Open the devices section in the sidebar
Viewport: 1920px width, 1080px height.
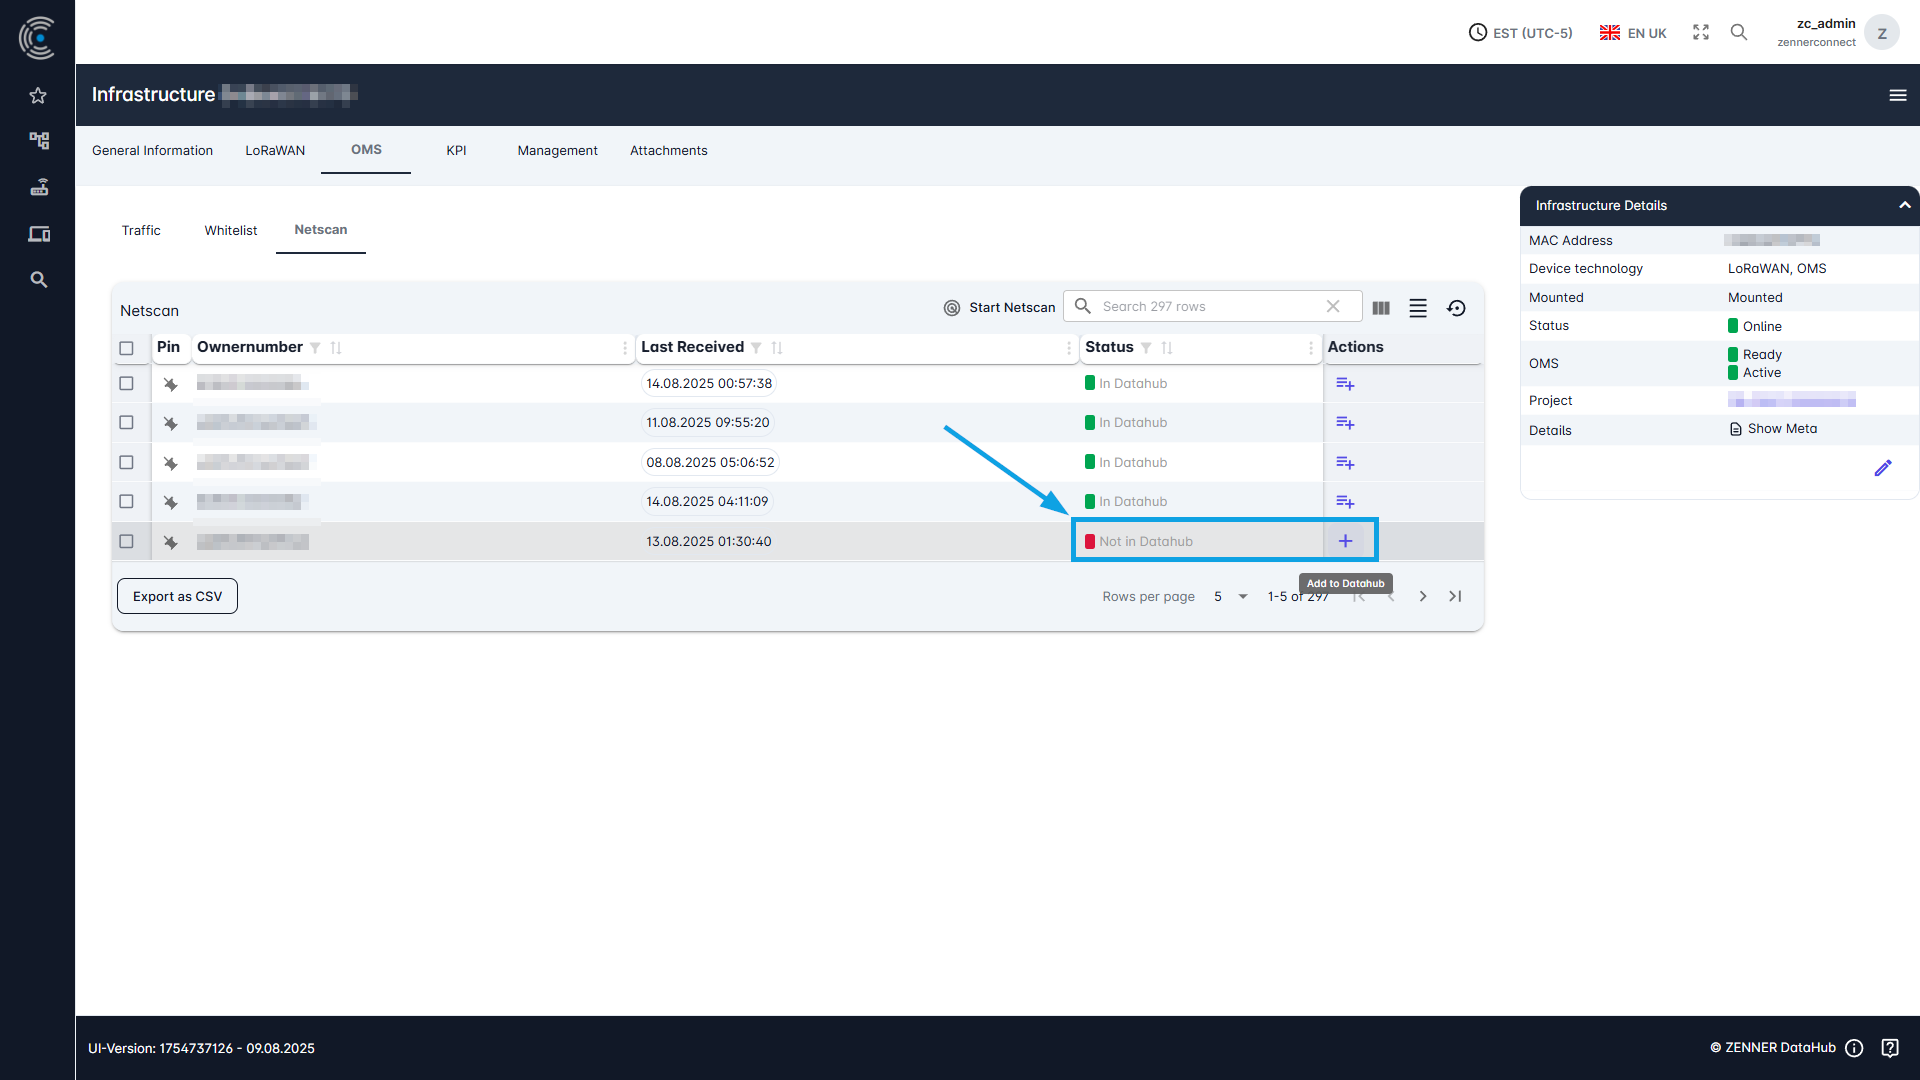[x=38, y=233]
